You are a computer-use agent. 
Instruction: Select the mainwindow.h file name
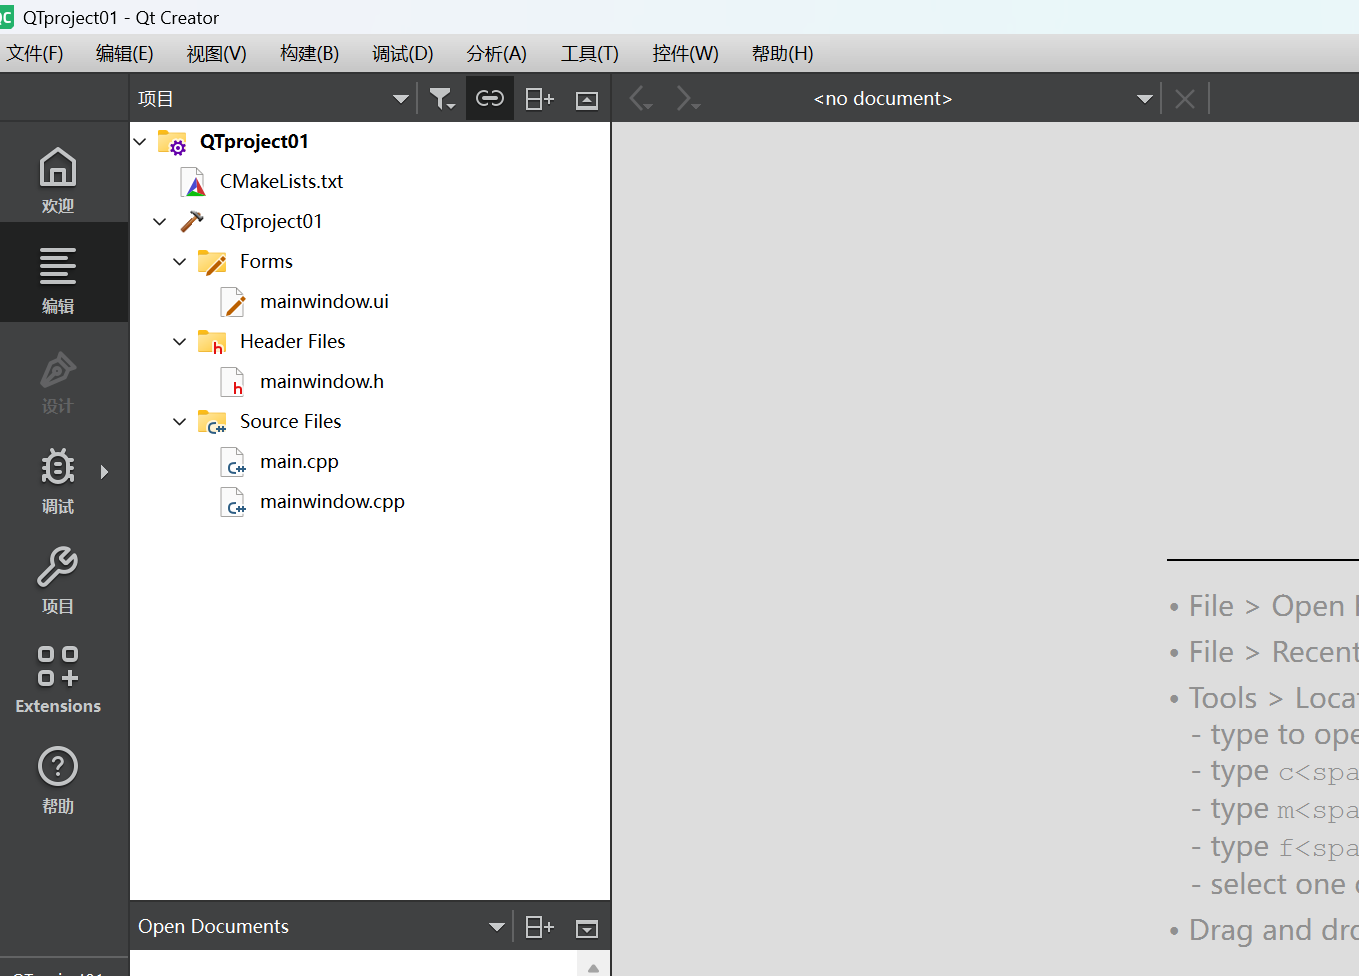pos(322,382)
